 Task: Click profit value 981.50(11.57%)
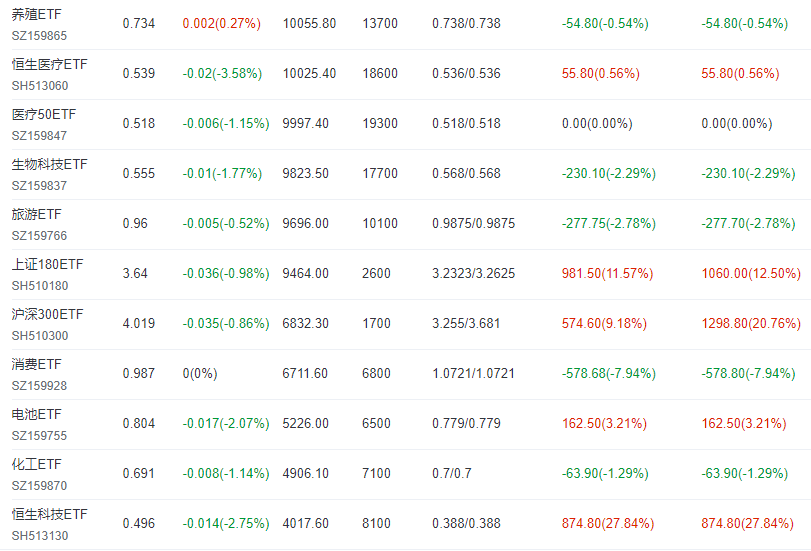(x=608, y=273)
